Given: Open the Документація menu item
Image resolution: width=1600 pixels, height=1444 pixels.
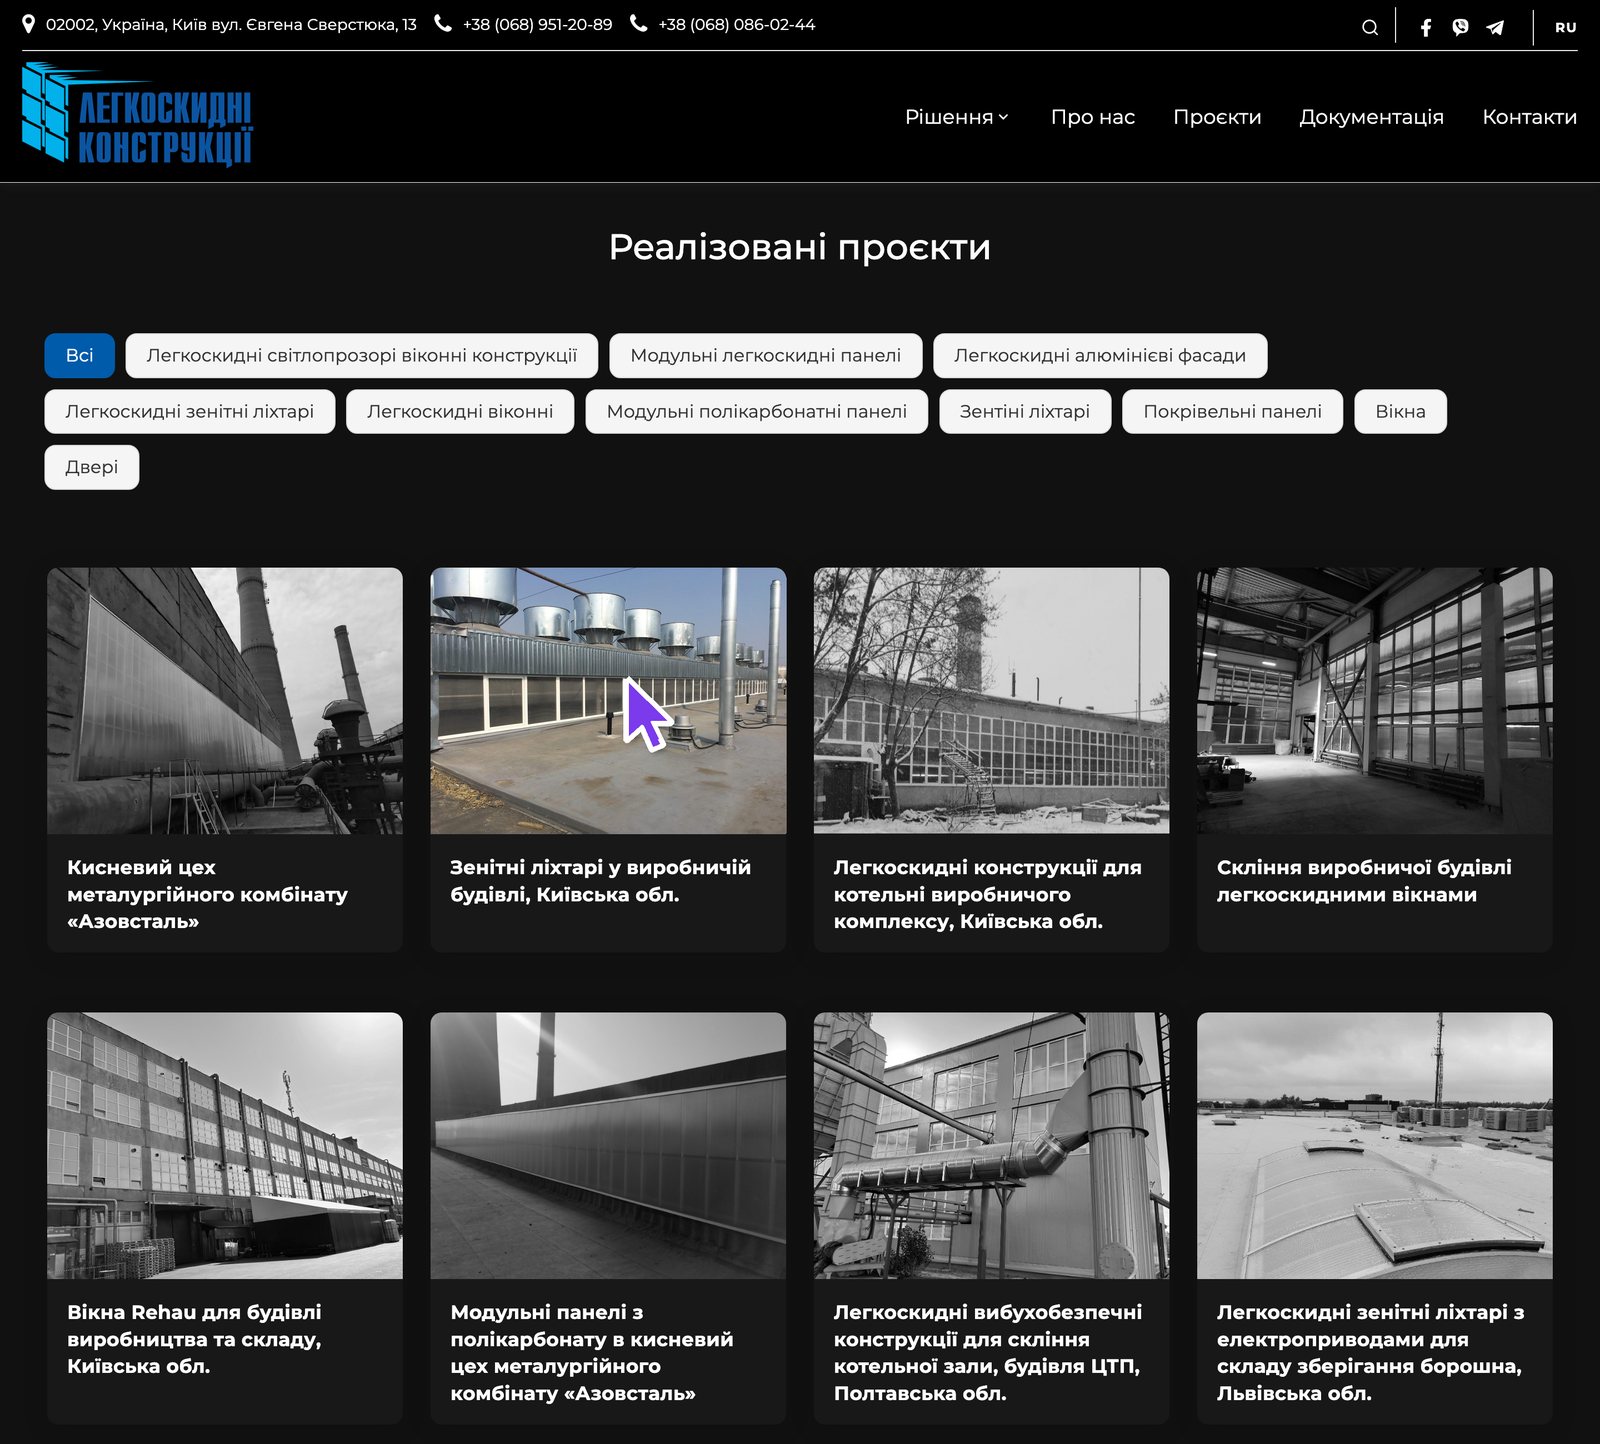Looking at the screenshot, I should coord(1371,117).
